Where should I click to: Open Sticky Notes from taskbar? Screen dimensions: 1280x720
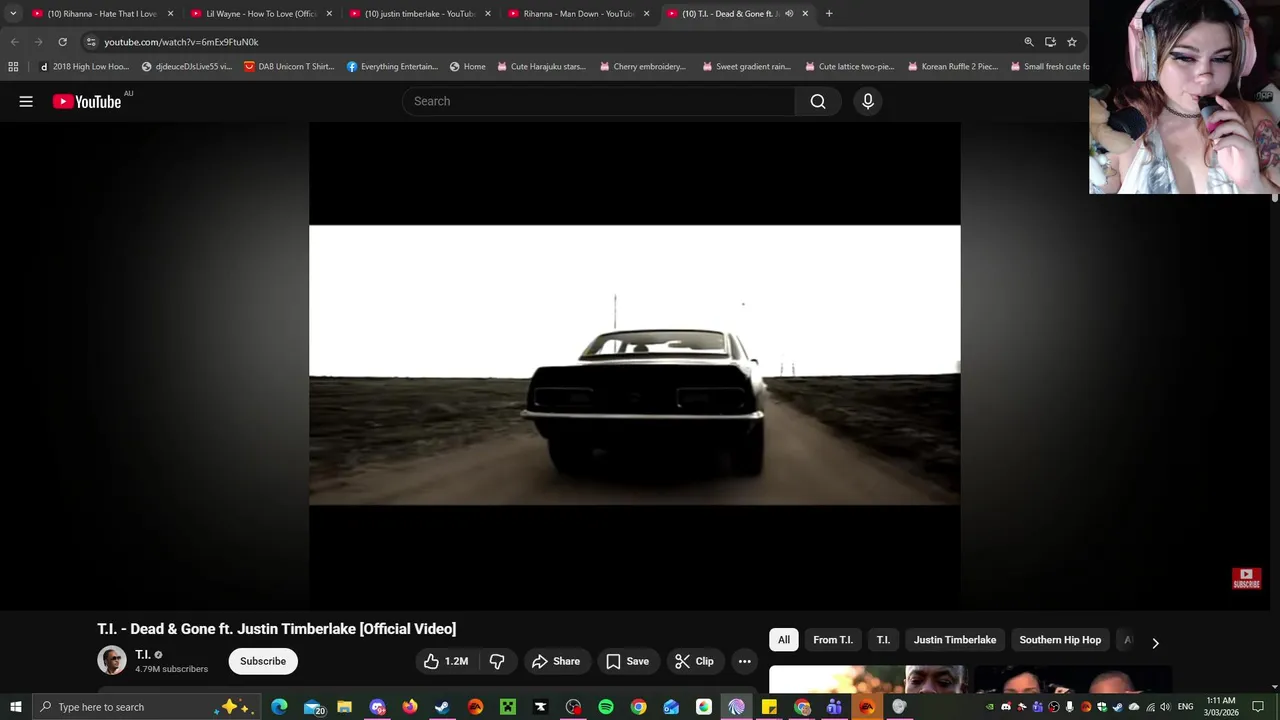click(x=769, y=707)
